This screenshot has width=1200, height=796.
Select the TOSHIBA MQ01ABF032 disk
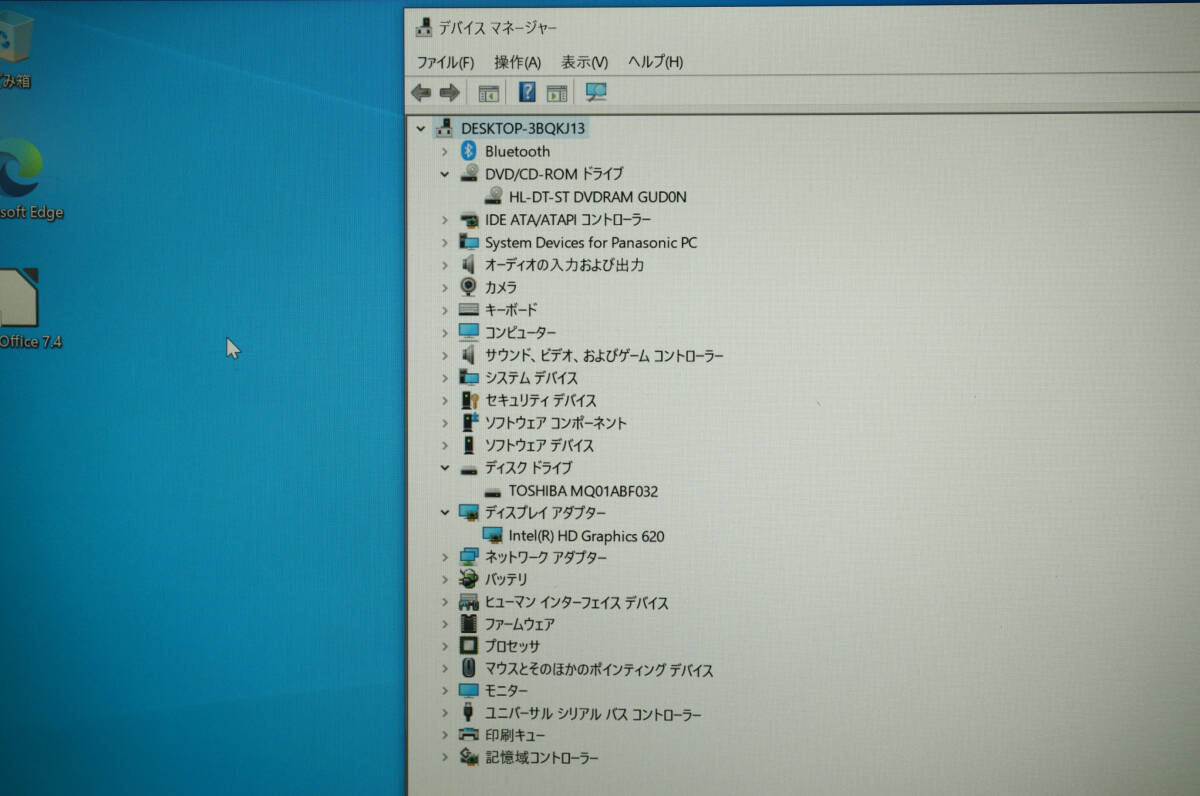coord(583,491)
